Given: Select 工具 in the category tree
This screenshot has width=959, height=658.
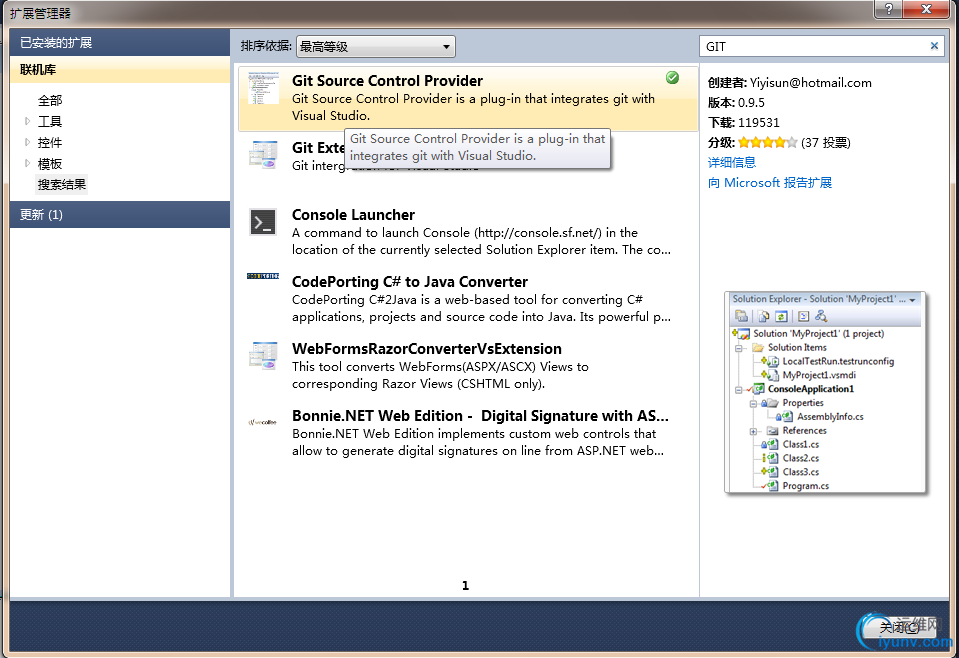Looking at the screenshot, I should [x=50, y=121].
